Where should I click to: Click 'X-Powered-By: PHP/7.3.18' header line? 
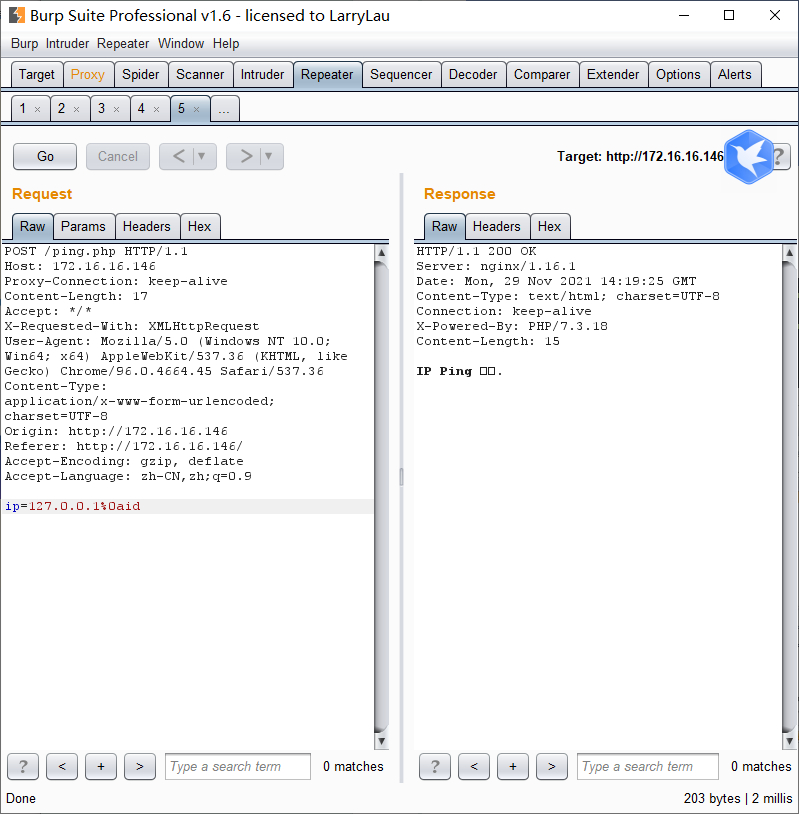(512, 327)
